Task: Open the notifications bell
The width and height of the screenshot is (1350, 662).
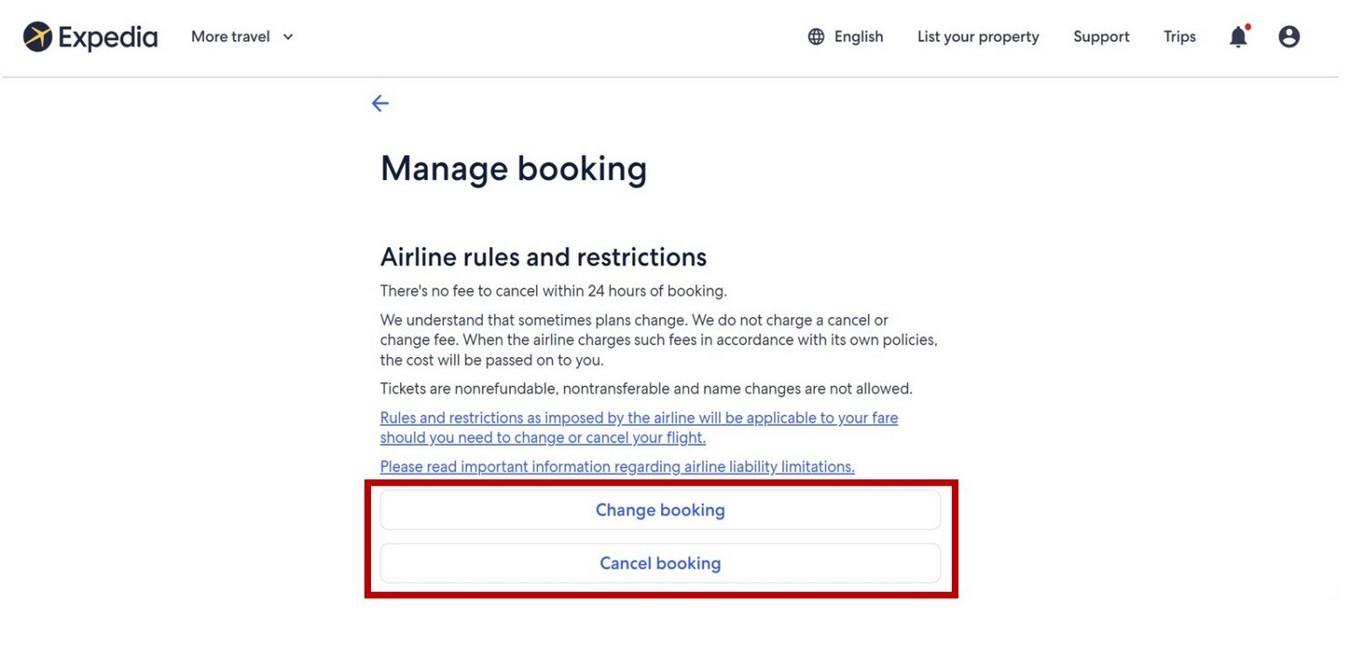Action: [1238, 37]
